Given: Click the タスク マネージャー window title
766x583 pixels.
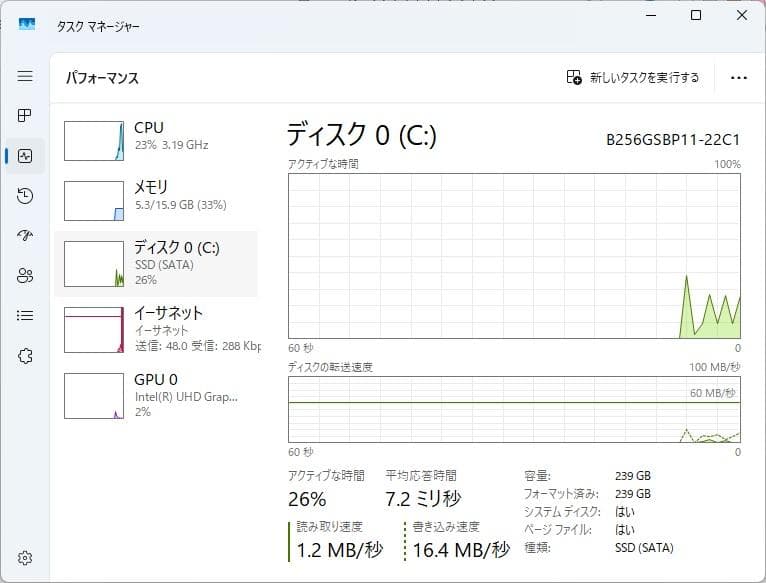Looking at the screenshot, I should (98, 26).
